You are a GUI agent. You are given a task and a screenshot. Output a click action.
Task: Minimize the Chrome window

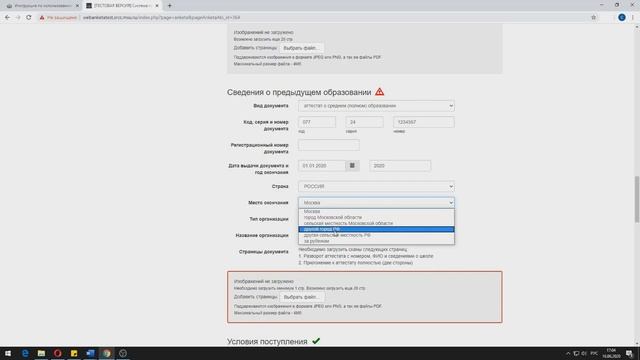pos(602,5)
